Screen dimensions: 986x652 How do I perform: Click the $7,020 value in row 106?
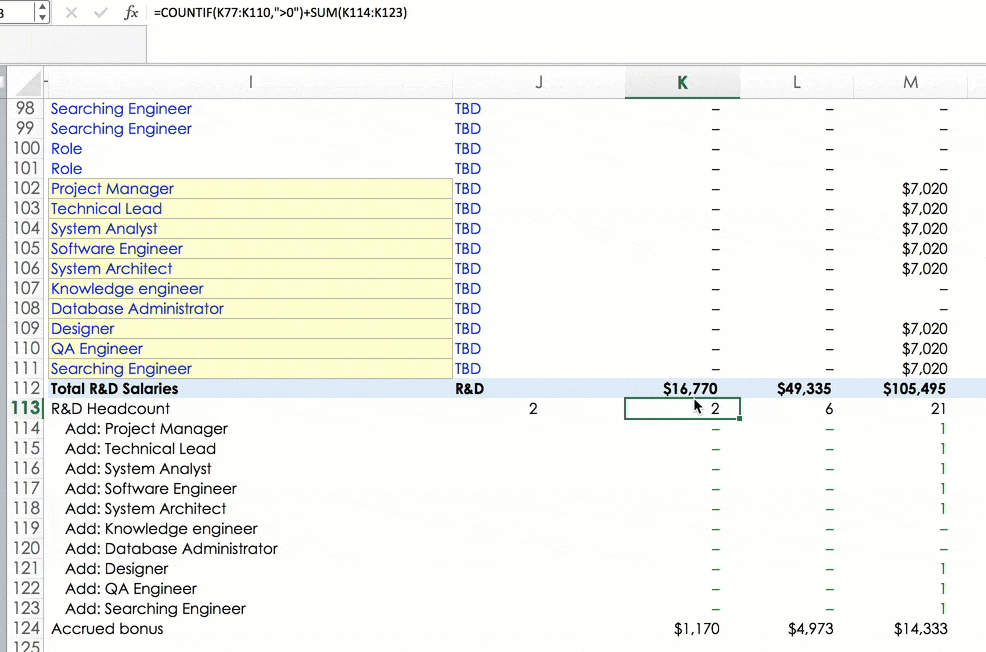924,268
